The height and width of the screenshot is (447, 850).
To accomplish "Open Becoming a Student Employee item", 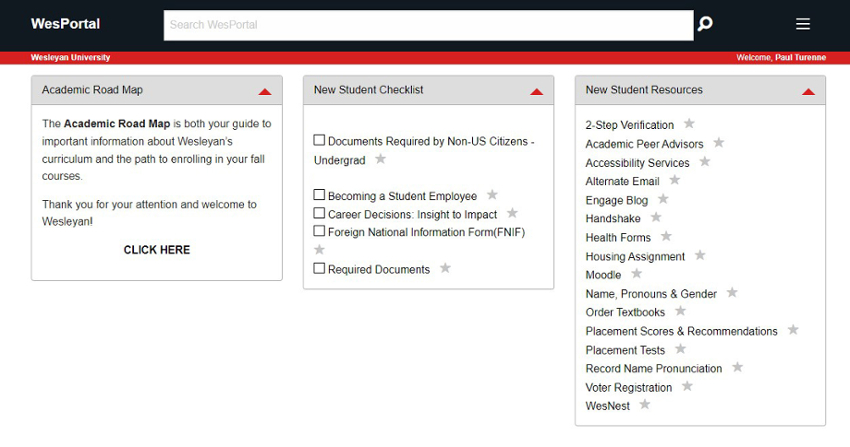I will point(402,196).
